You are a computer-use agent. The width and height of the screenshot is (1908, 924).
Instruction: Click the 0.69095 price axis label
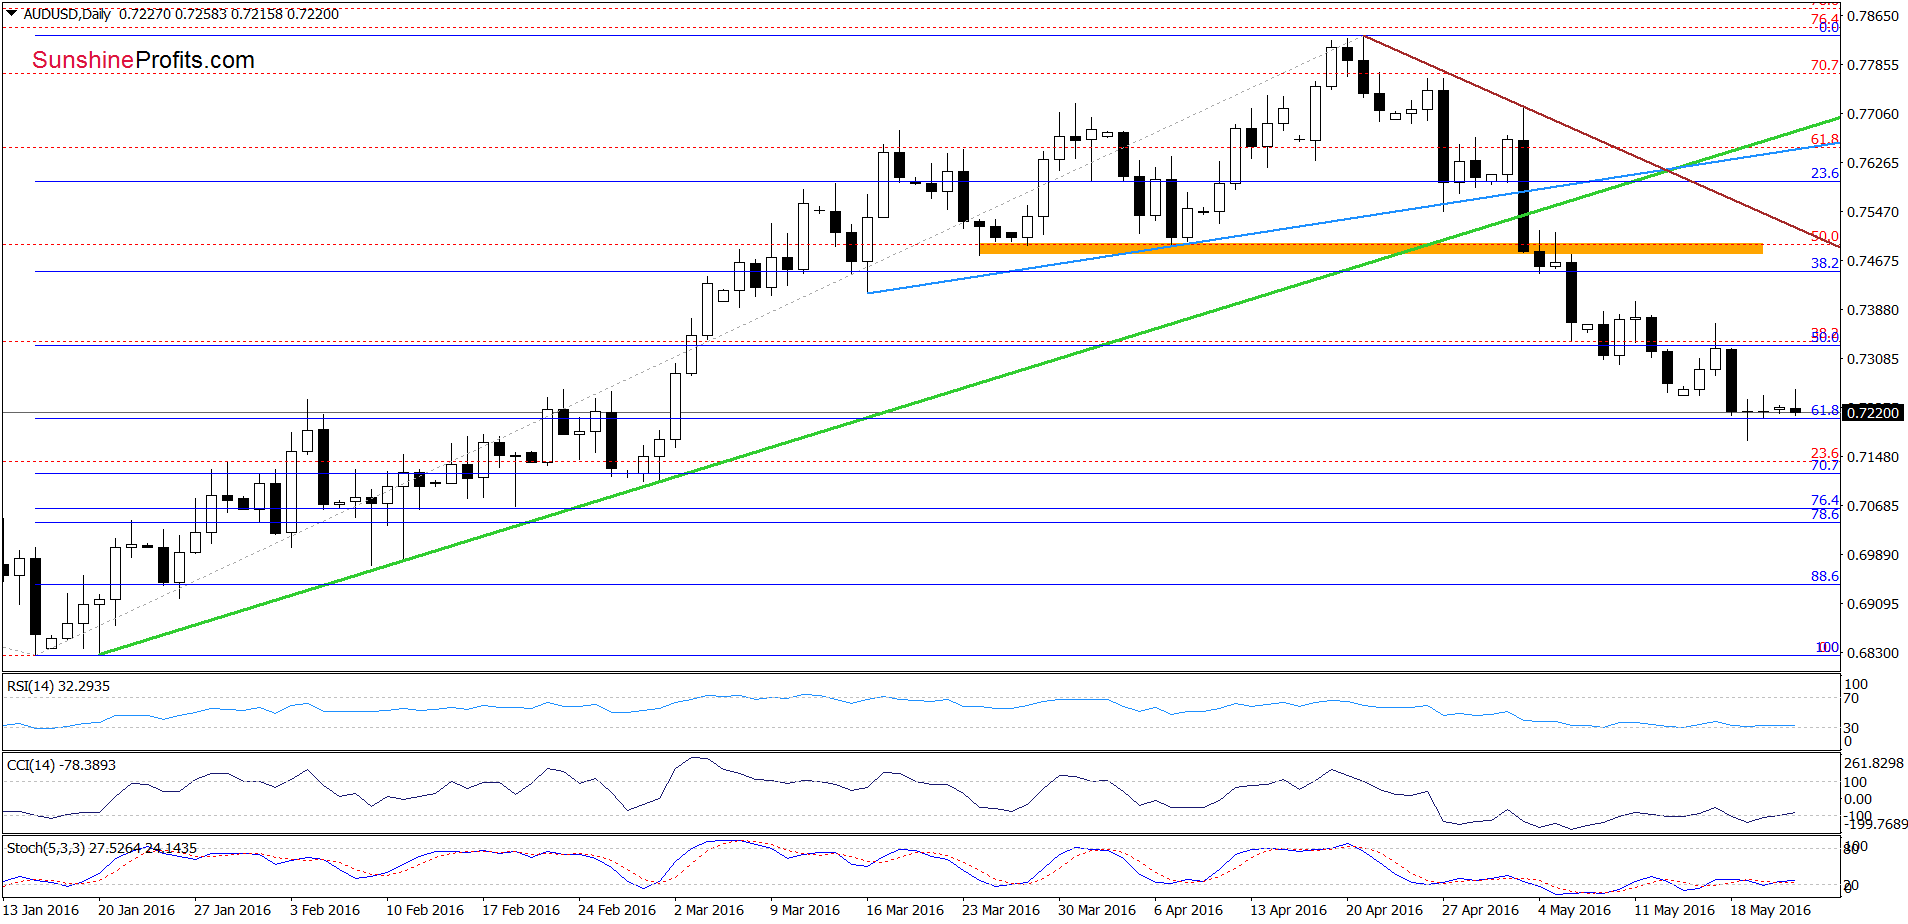(x=1872, y=604)
